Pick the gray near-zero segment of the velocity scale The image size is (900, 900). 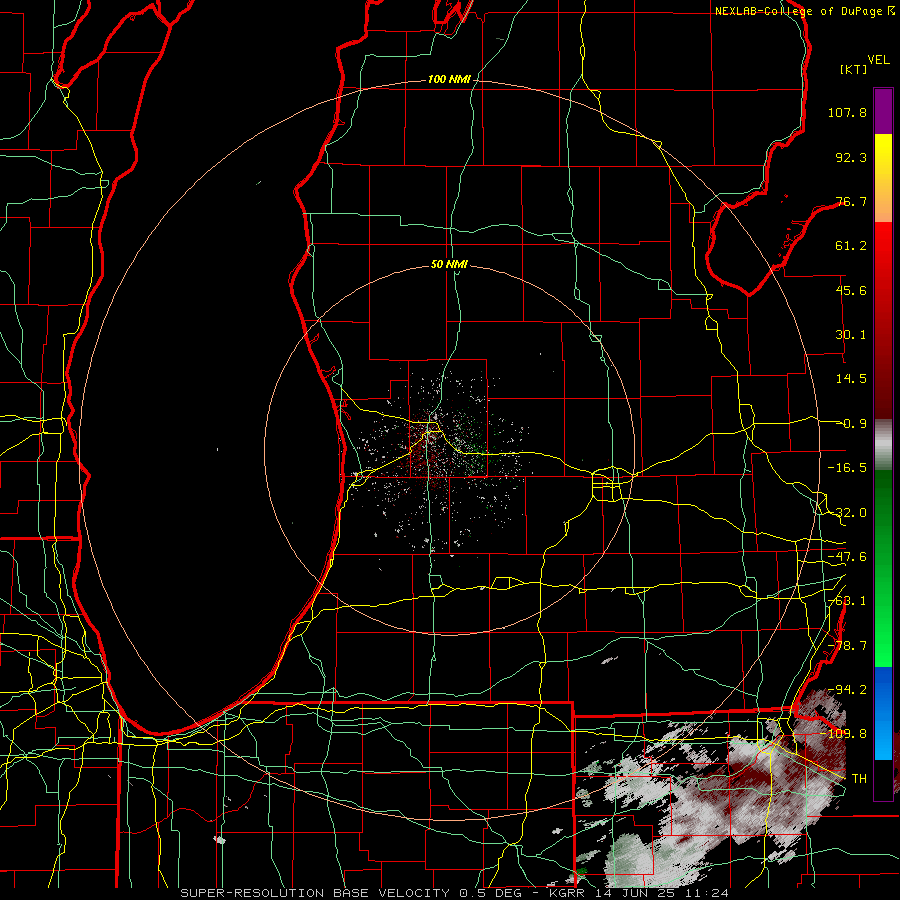tap(883, 445)
